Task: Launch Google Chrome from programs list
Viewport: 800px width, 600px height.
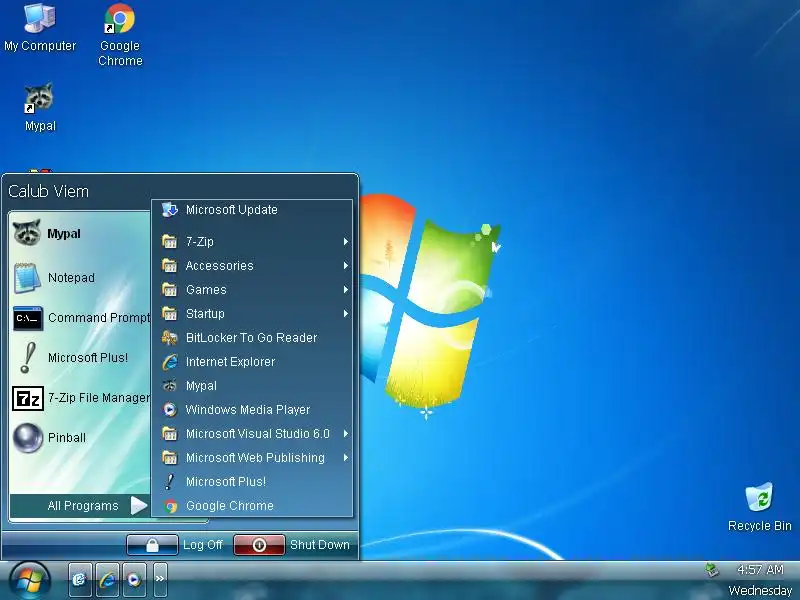Action: coord(252,506)
